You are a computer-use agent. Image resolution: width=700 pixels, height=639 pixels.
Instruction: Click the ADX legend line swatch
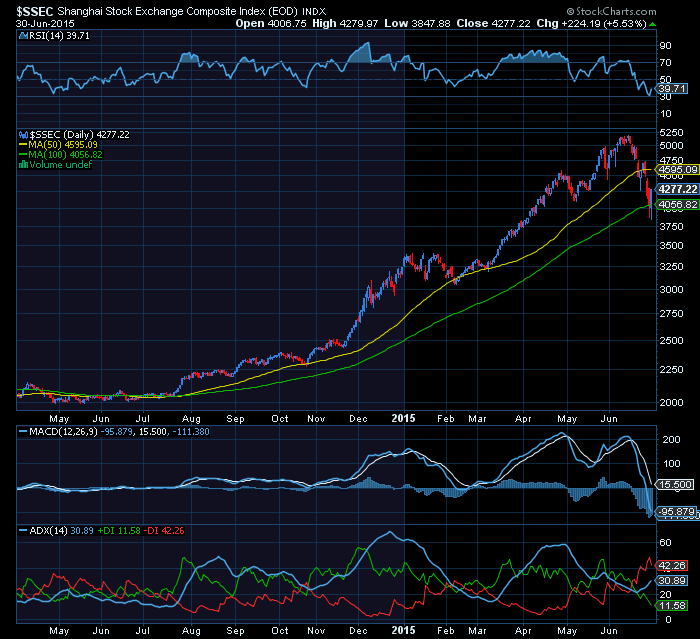pyautogui.click(x=23, y=531)
